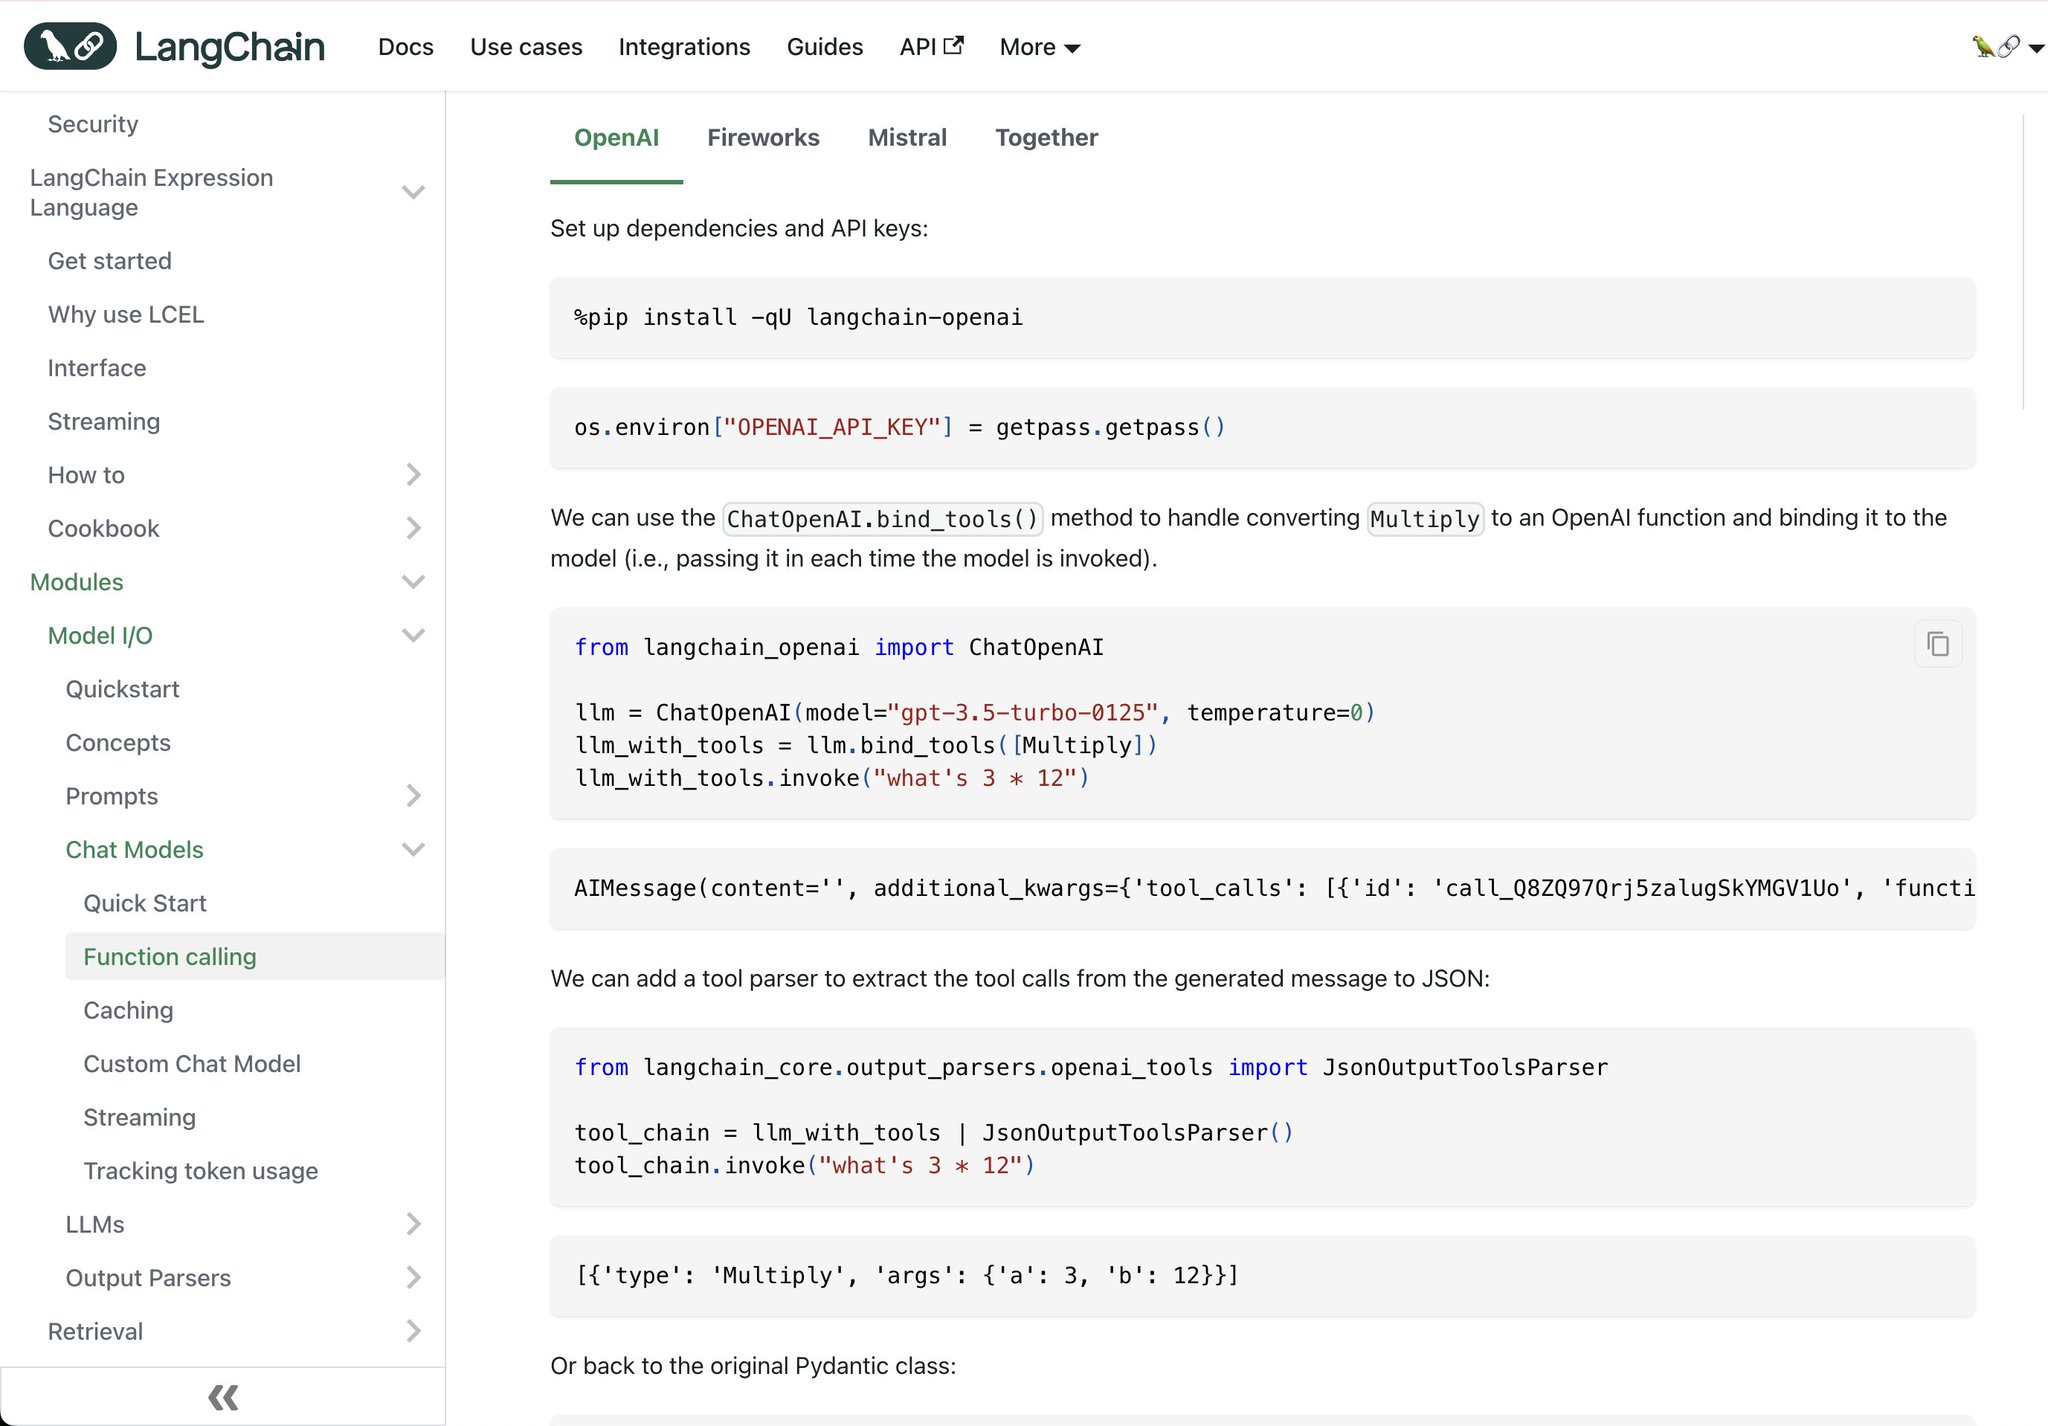Open Tracking token usage page
This screenshot has height=1426, width=2048.
tap(201, 1171)
